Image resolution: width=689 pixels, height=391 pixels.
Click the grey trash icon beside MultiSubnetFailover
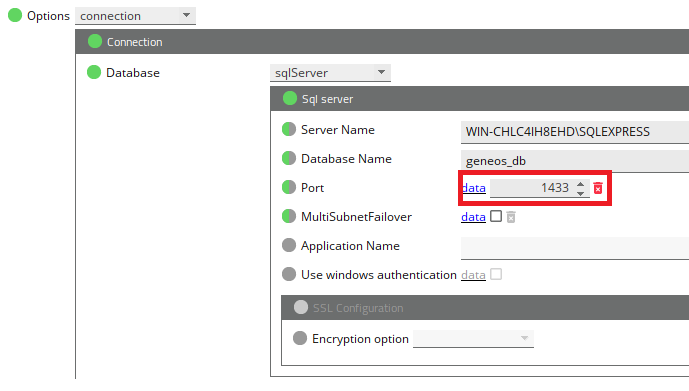click(511, 217)
